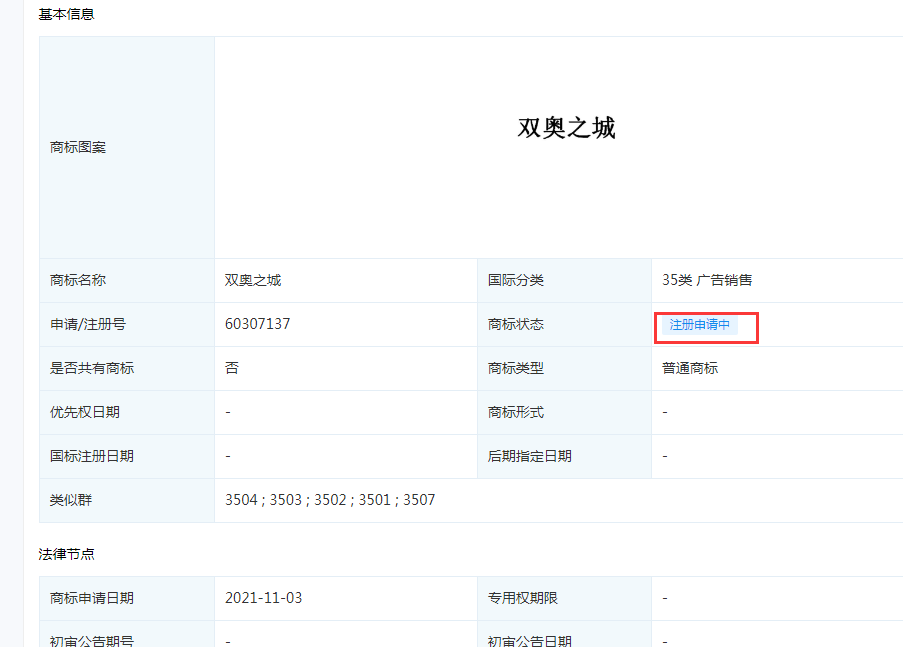
Task: Click the 注册申请中 status button
Action: pos(705,327)
